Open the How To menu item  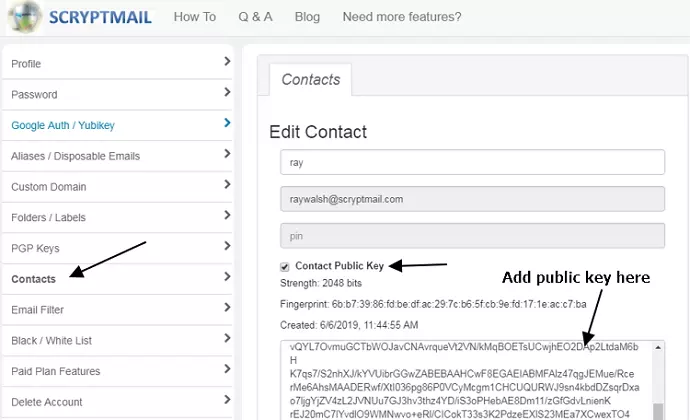(x=194, y=17)
